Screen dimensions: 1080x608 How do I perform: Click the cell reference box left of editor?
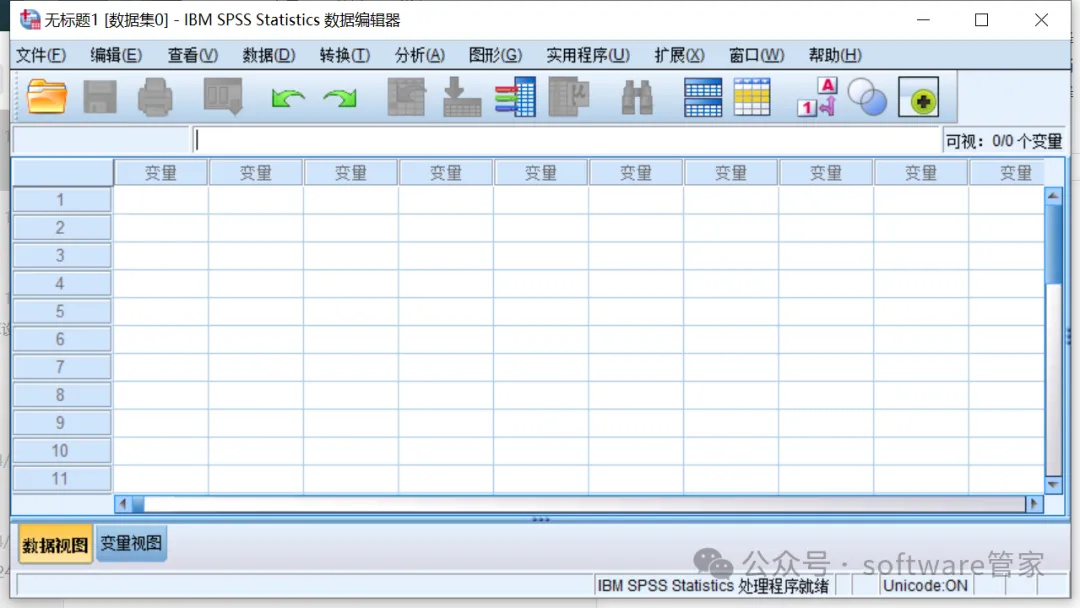[x=101, y=140]
